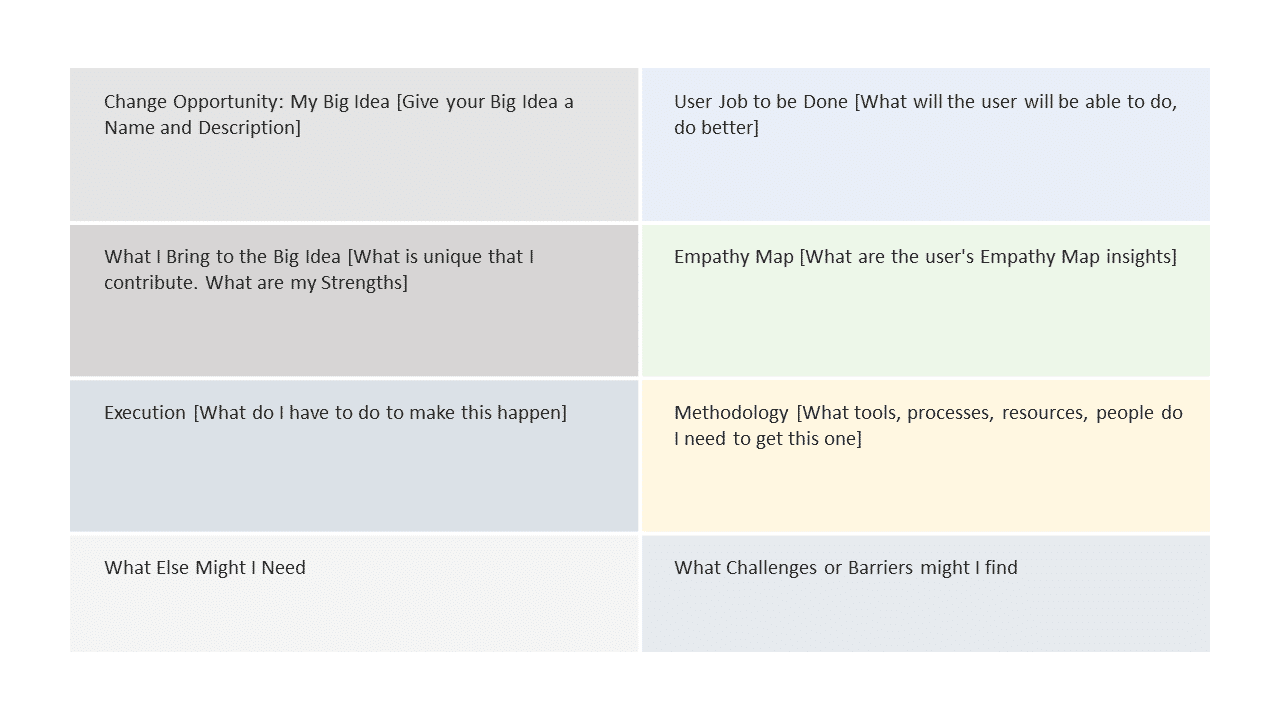Click blank area of the What I Bring box

[x=354, y=335]
